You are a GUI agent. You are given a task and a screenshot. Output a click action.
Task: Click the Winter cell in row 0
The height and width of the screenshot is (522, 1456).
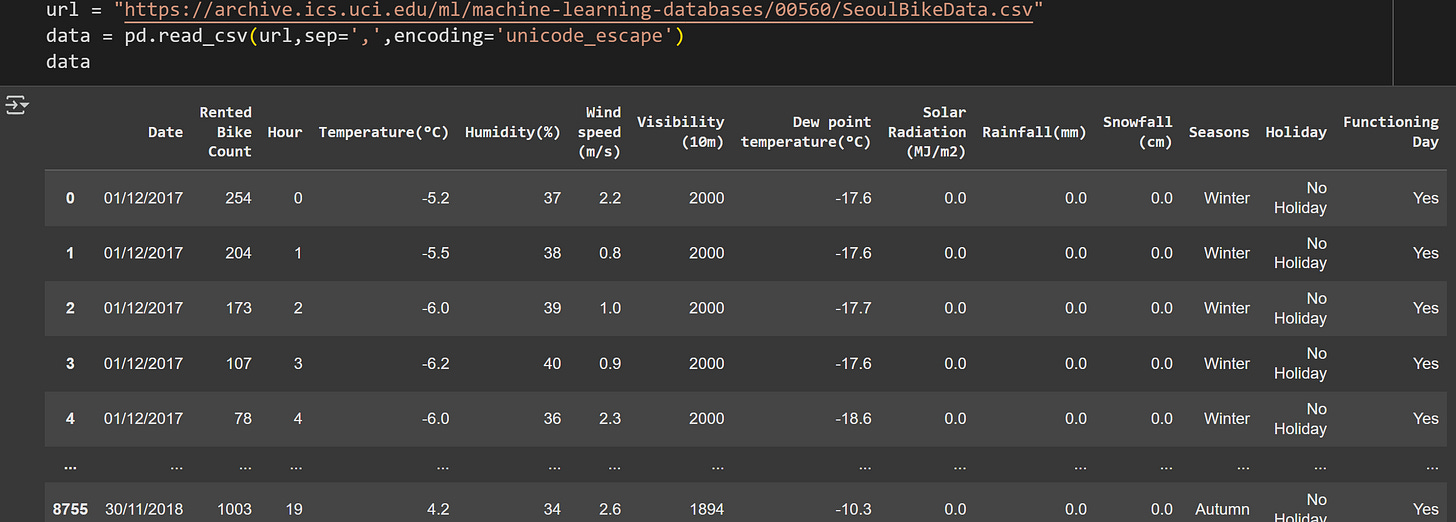1226,198
